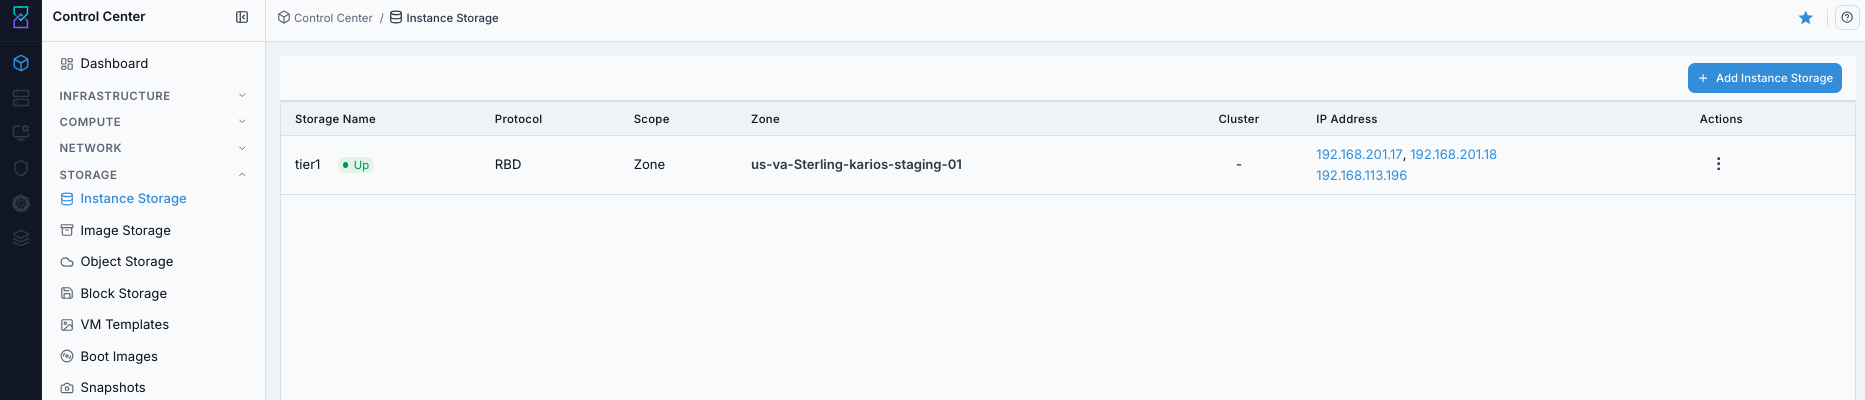Select the cube icon in left rail
Image resolution: width=1865 pixels, height=400 pixels.
tap(21, 63)
